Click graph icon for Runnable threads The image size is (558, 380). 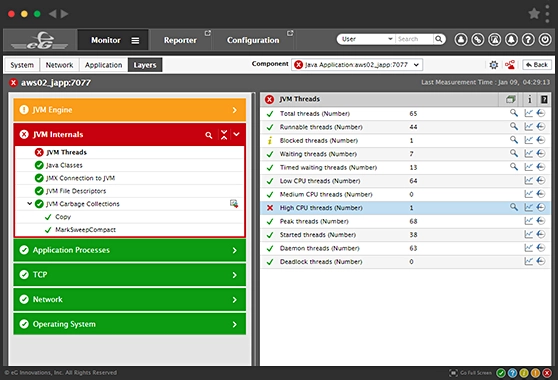(528, 127)
